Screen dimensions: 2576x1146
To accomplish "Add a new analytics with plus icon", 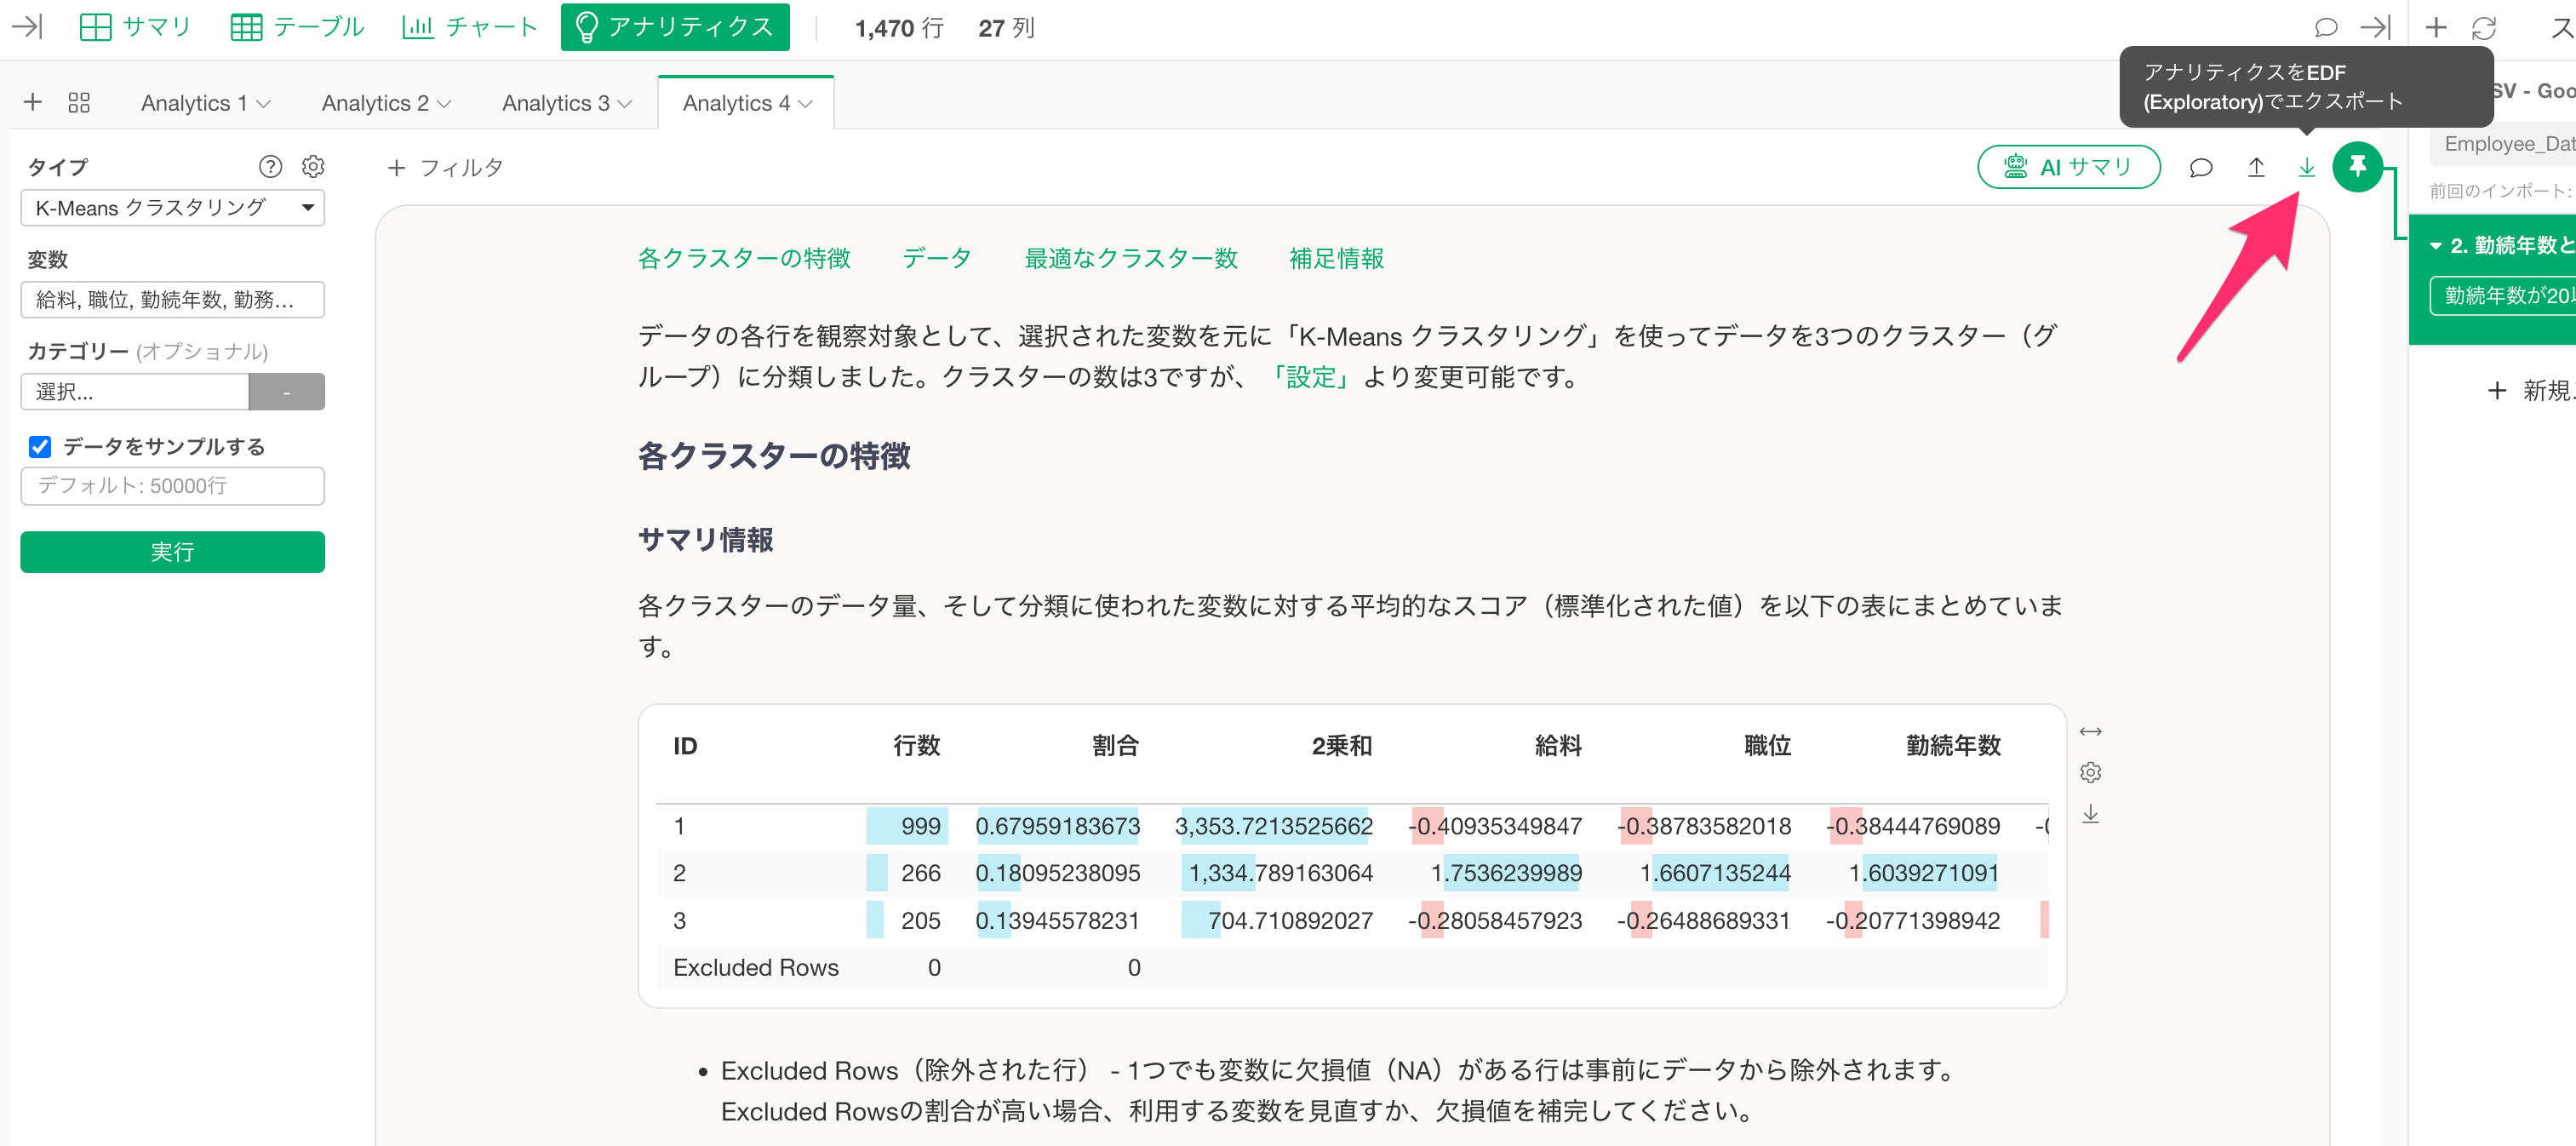I will [x=32, y=102].
